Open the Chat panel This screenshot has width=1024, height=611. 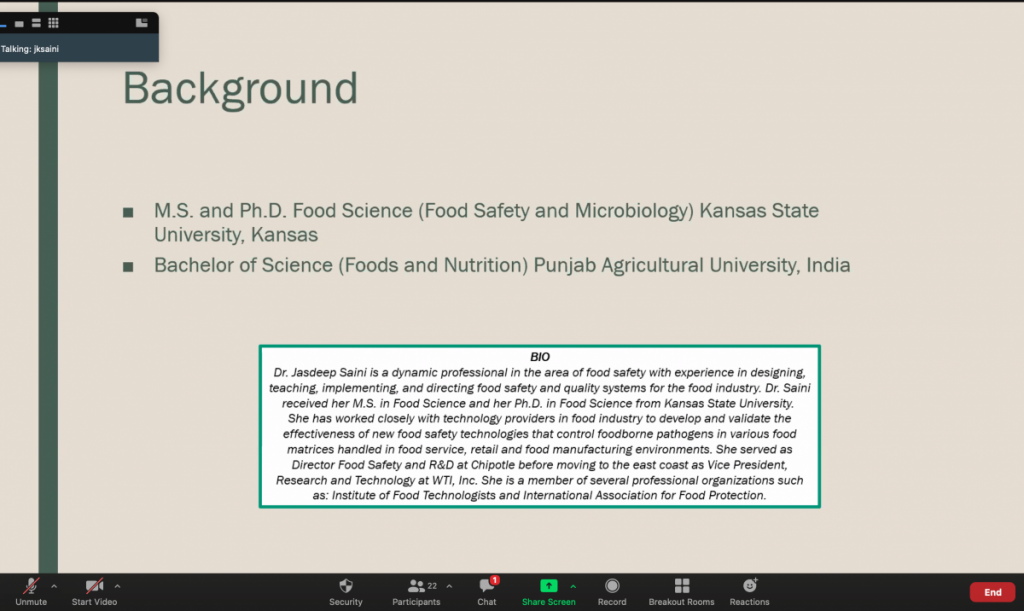click(487, 592)
